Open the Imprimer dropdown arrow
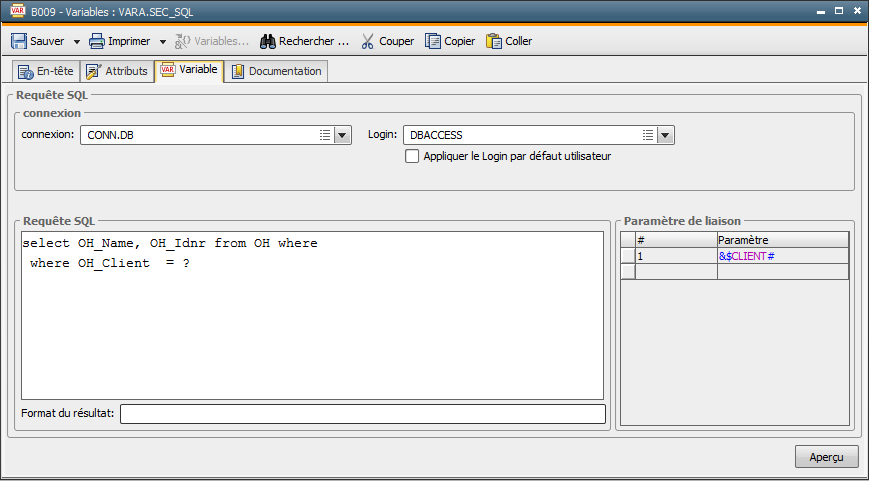The width and height of the screenshot is (869, 481). [163, 42]
